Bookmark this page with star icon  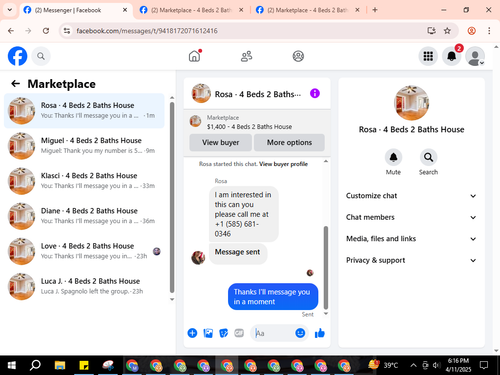[447, 31]
